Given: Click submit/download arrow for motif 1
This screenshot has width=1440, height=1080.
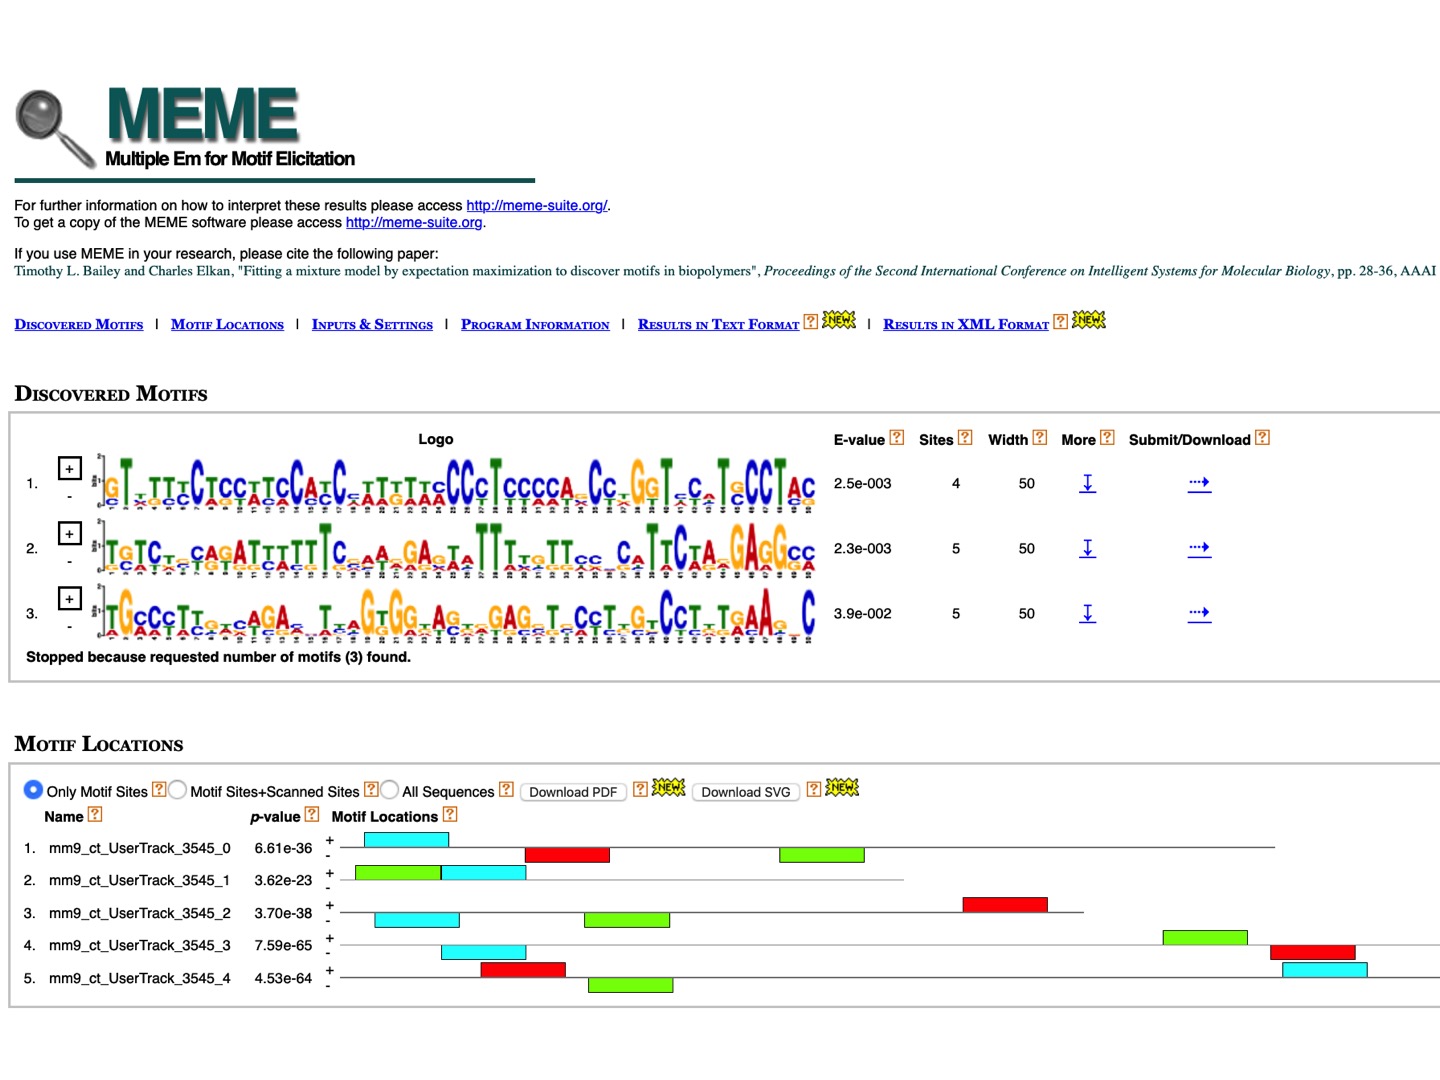Looking at the screenshot, I should (x=1199, y=483).
